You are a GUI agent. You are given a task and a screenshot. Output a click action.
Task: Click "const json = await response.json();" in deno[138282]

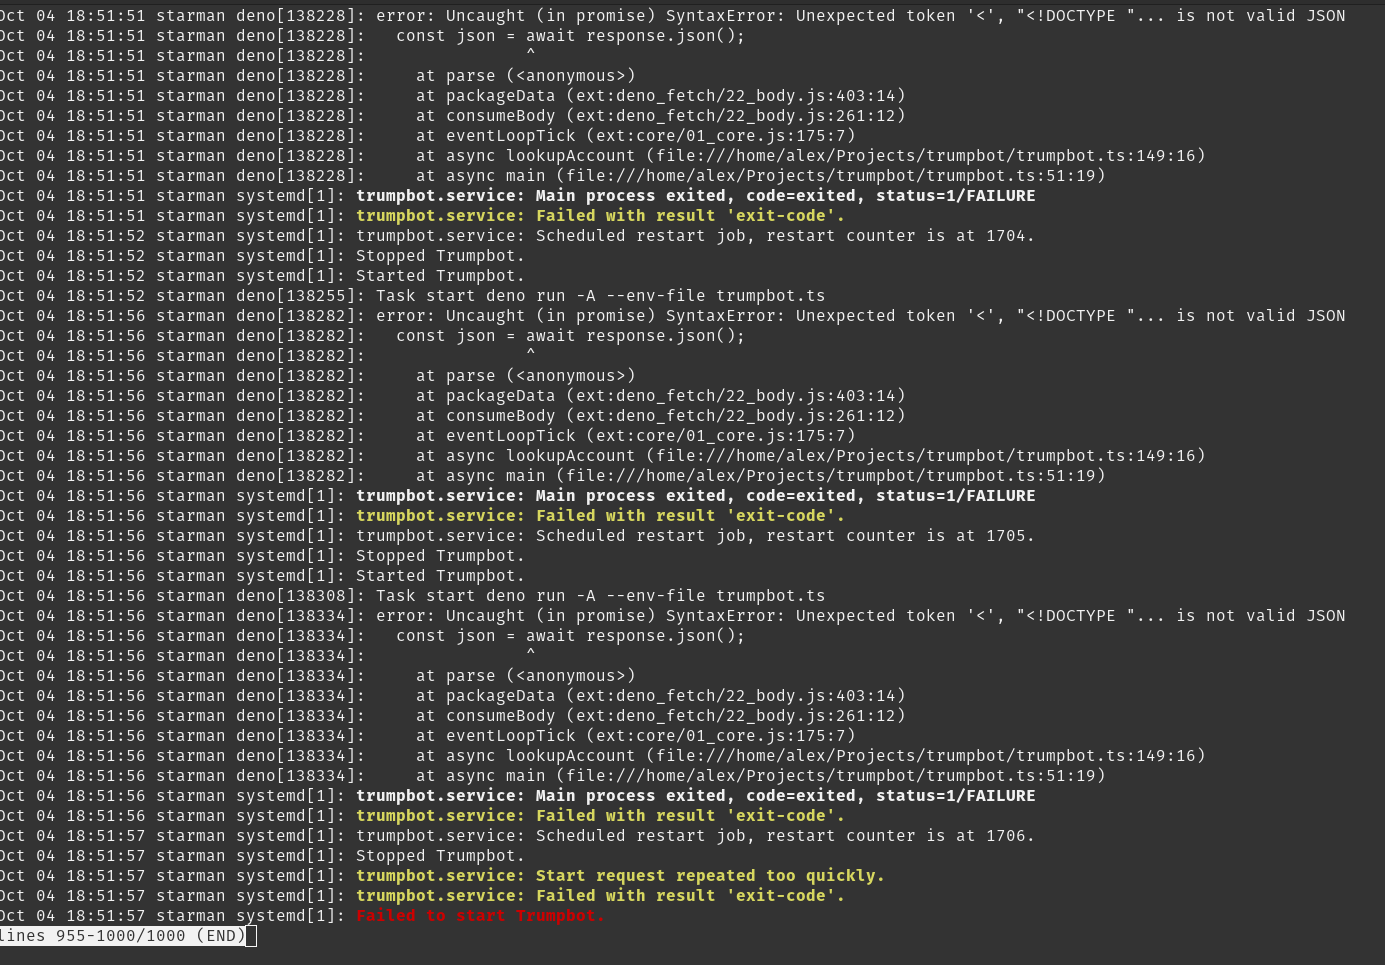pos(570,336)
